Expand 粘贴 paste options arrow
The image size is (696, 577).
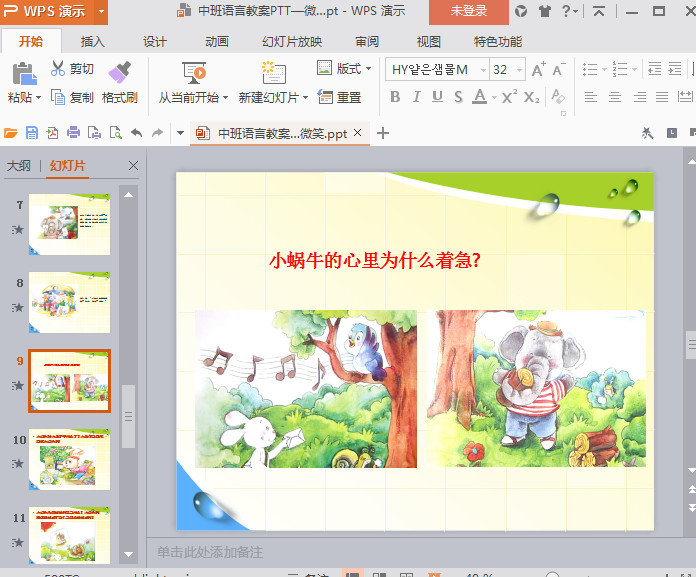[39, 97]
